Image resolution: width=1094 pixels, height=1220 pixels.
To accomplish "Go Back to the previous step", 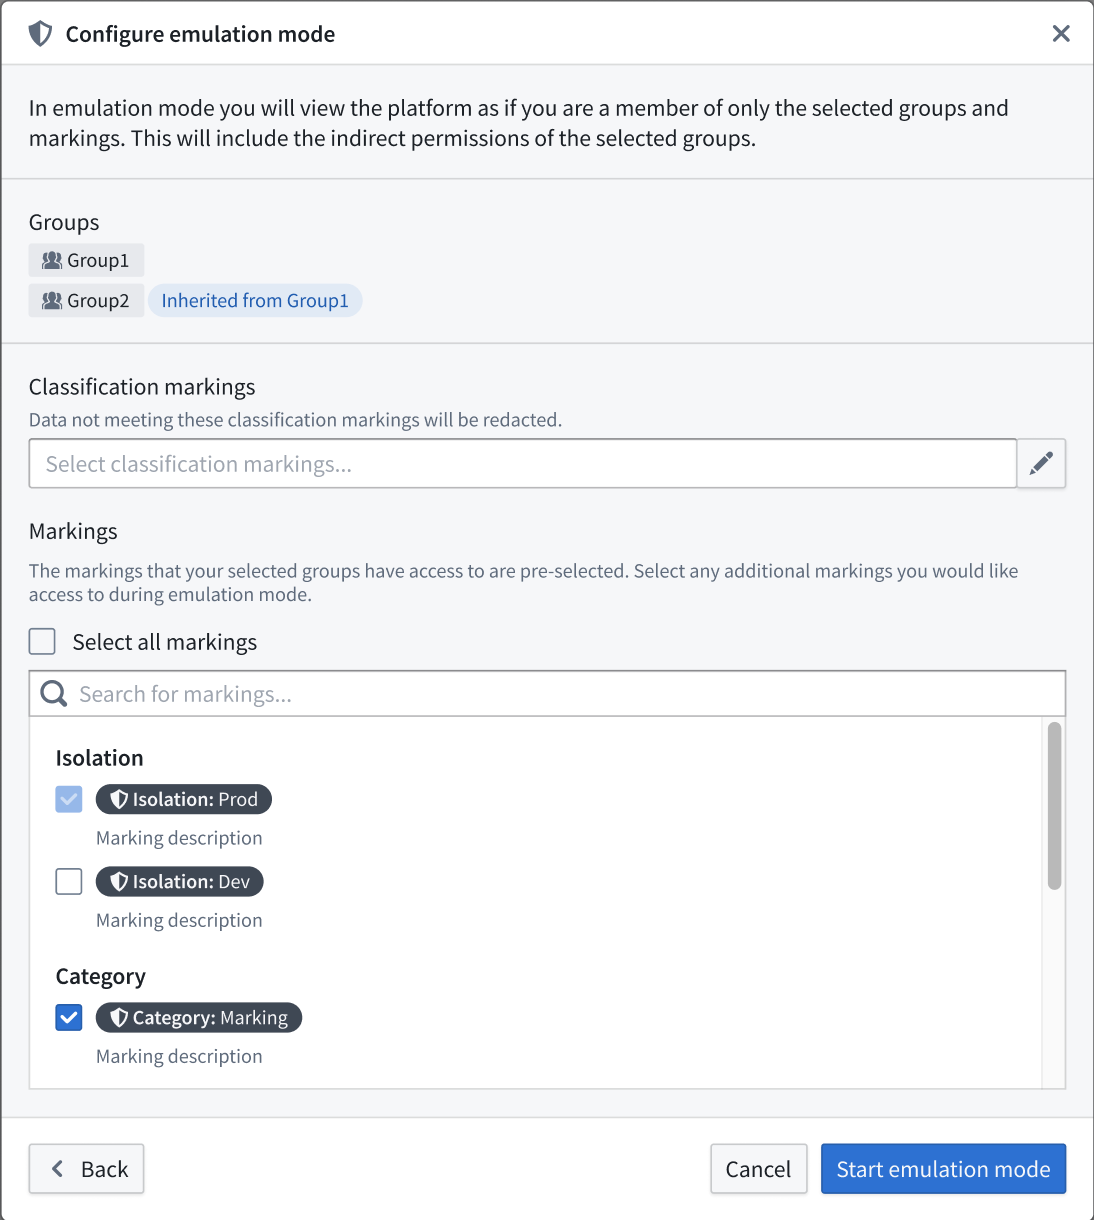I will [86, 1169].
